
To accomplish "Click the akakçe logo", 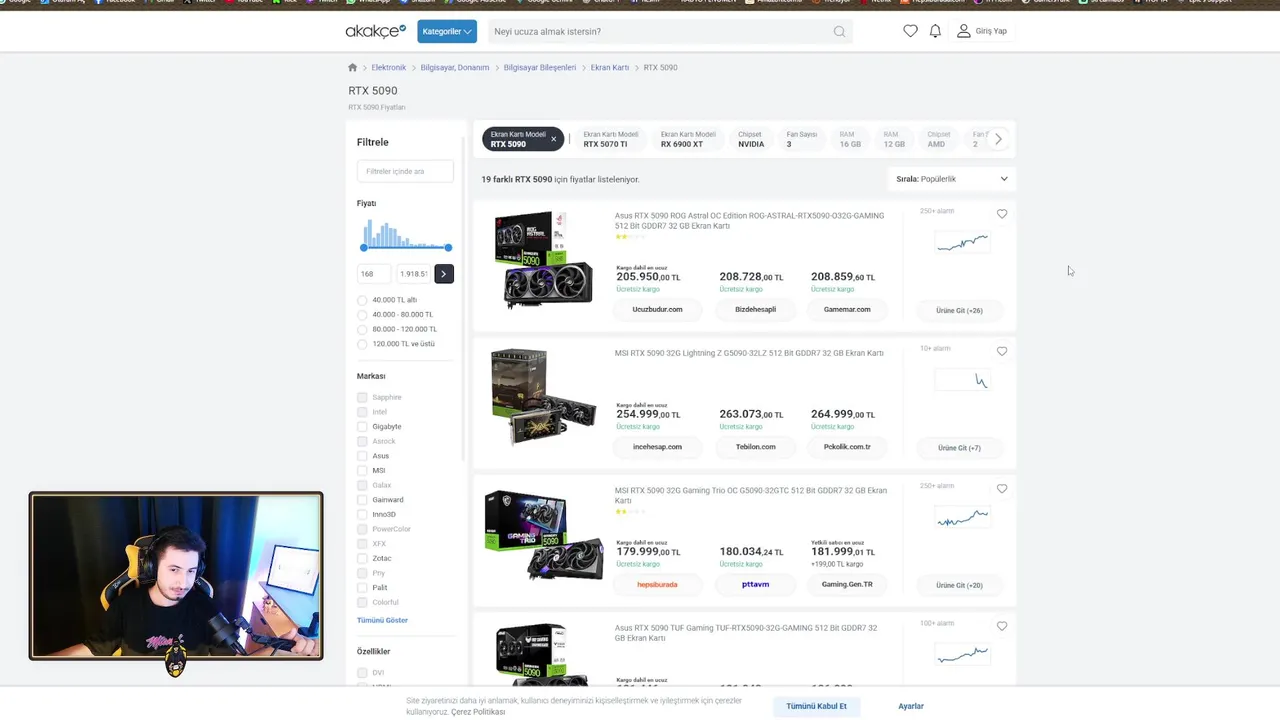I will 376,31.
